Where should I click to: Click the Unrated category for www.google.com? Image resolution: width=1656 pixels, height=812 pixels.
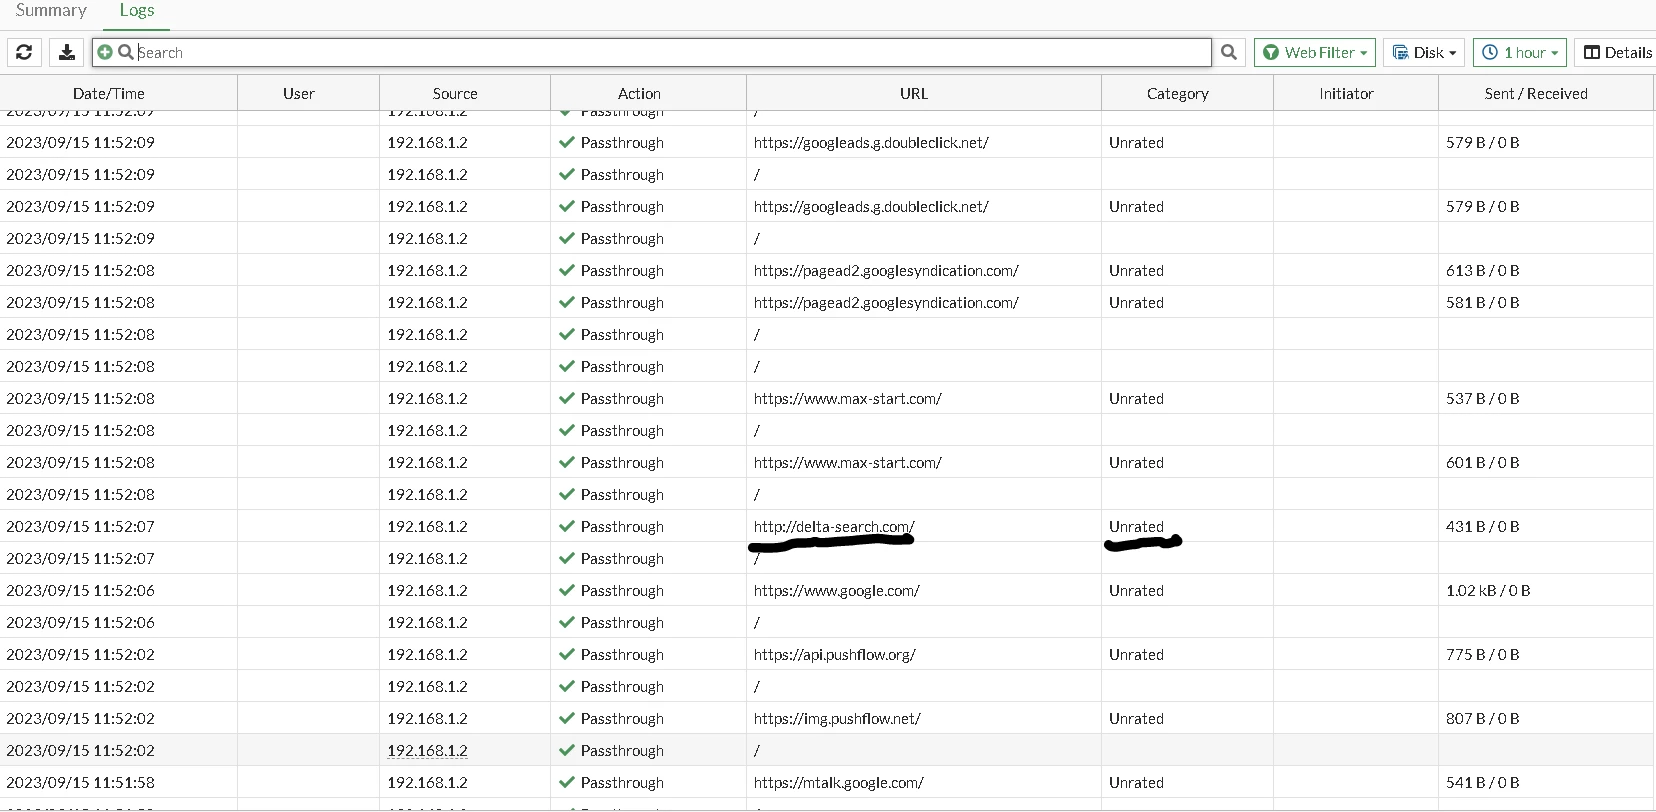[x=1136, y=590]
